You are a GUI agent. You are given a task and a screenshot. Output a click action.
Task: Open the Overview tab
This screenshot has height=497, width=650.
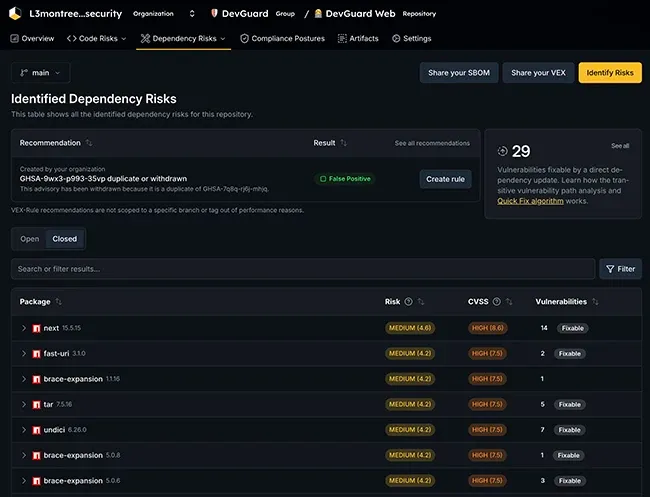(32, 39)
